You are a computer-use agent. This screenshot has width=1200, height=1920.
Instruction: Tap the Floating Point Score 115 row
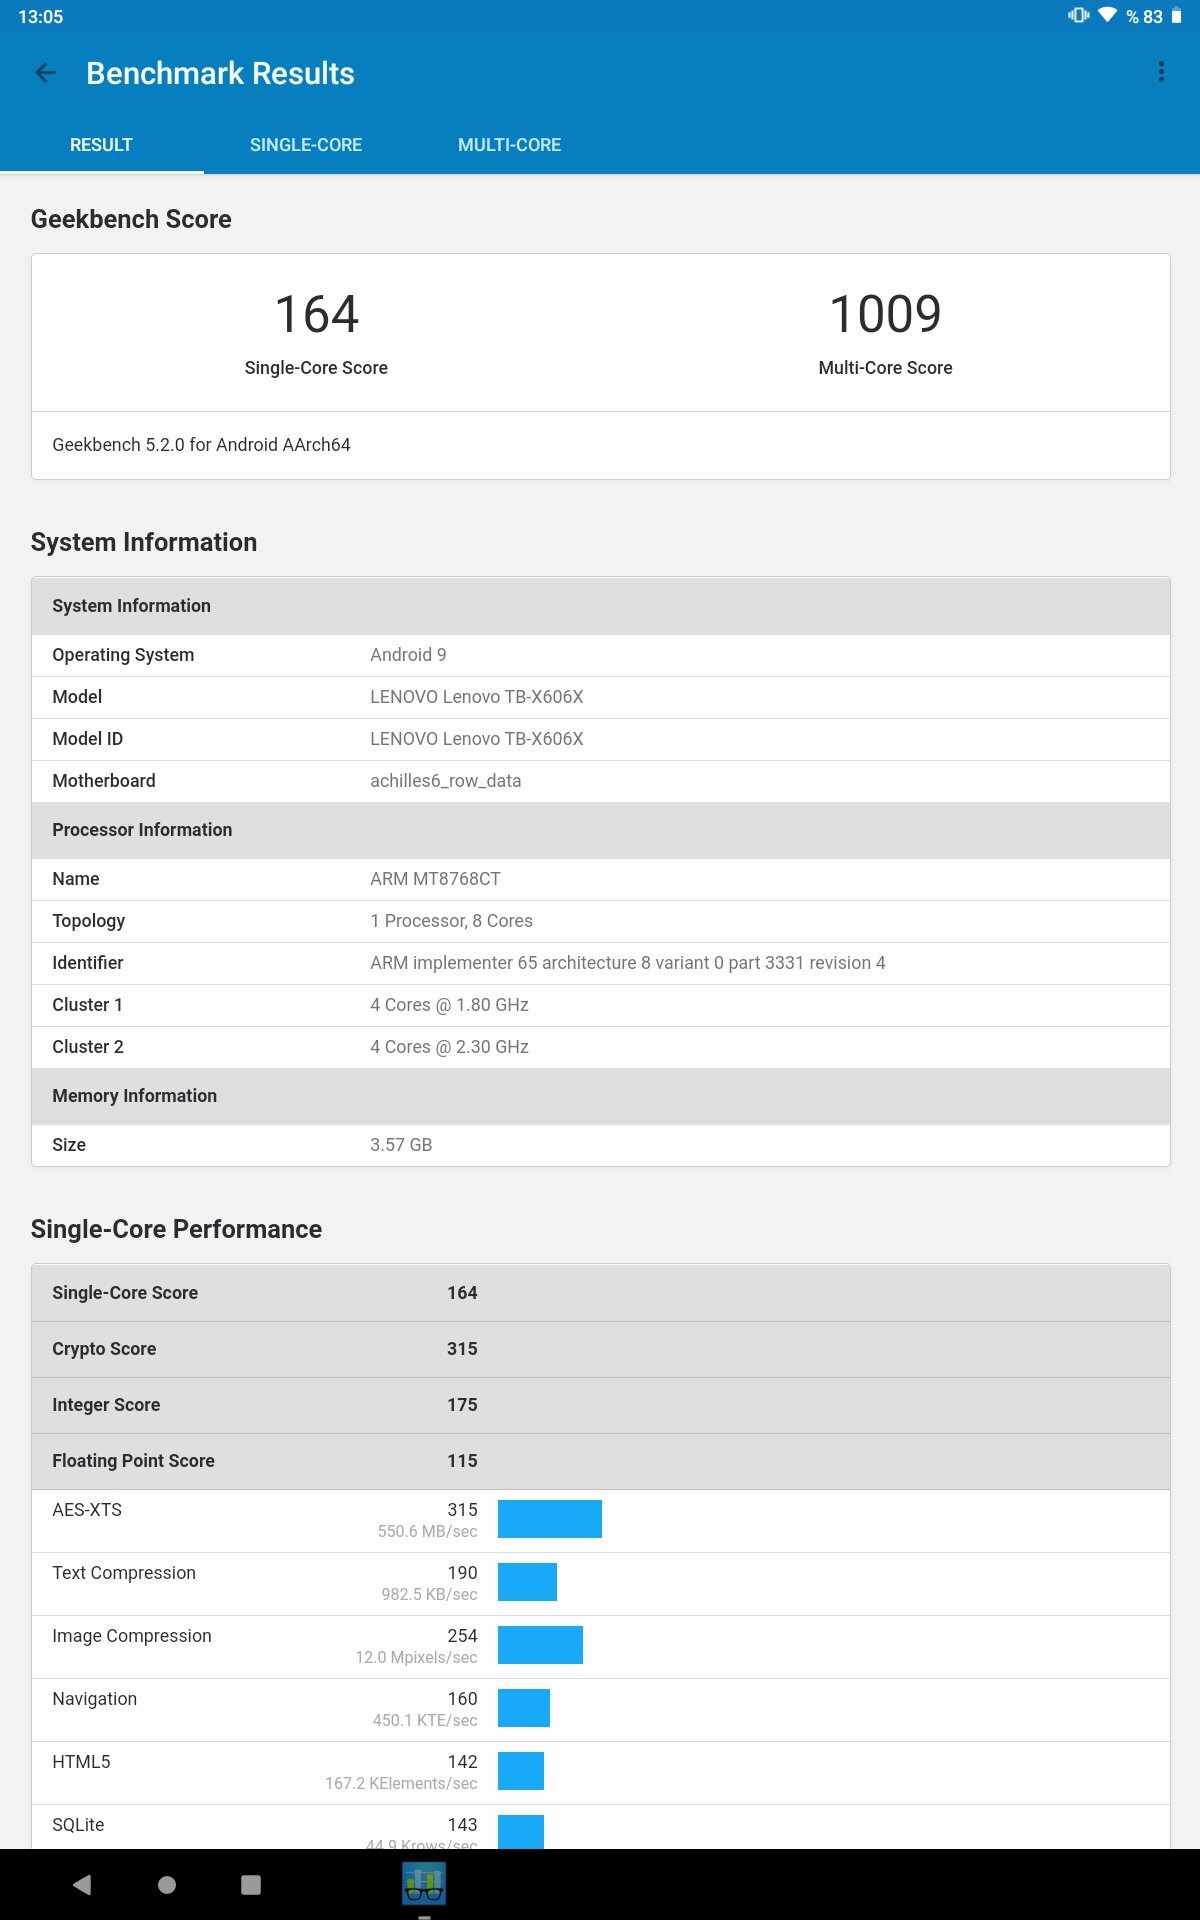(x=600, y=1461)
